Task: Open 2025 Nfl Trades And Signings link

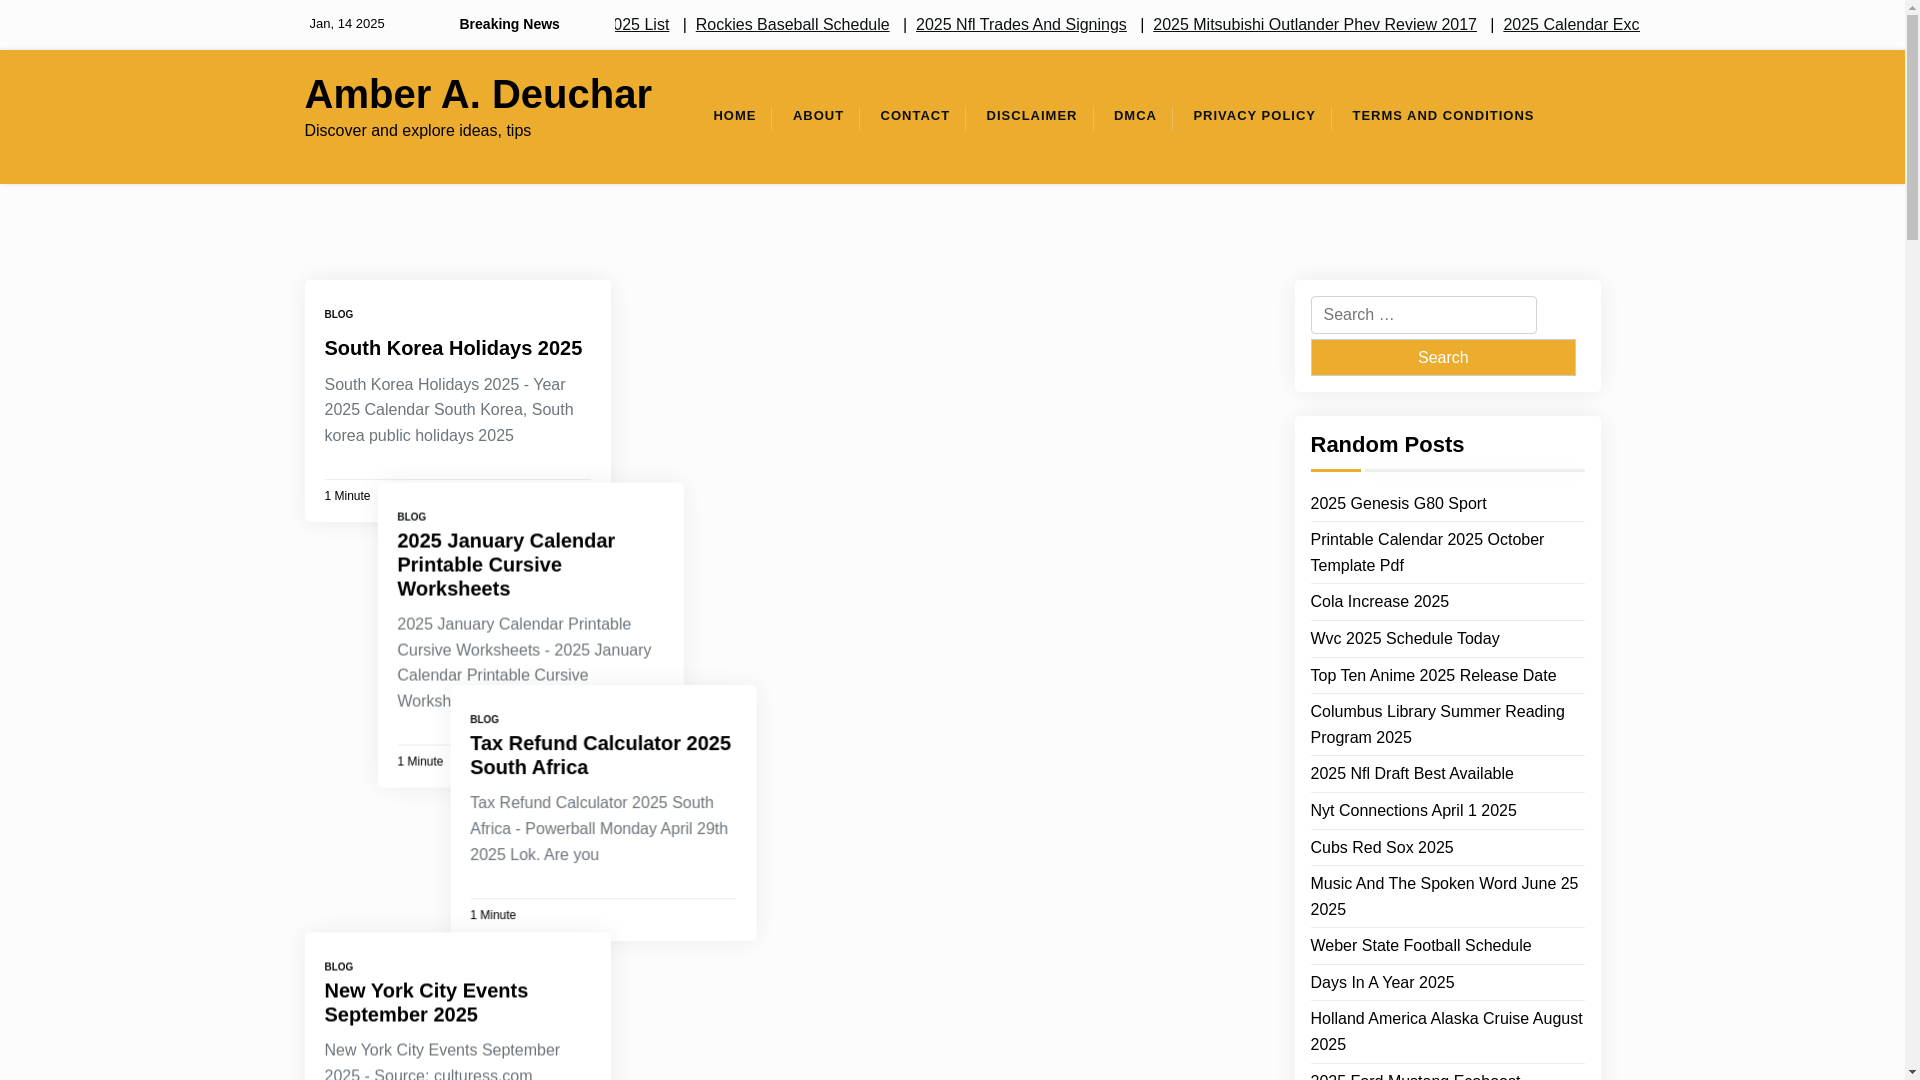Action: (x=1021, y=25)
